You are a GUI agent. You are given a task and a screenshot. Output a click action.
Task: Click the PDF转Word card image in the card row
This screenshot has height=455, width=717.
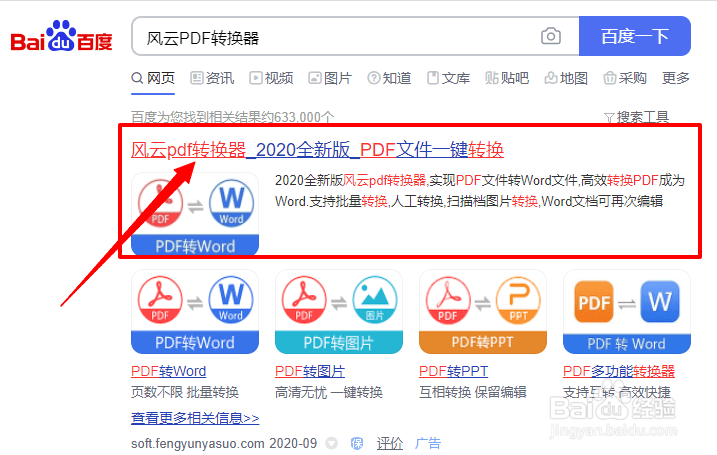point(195,311)
